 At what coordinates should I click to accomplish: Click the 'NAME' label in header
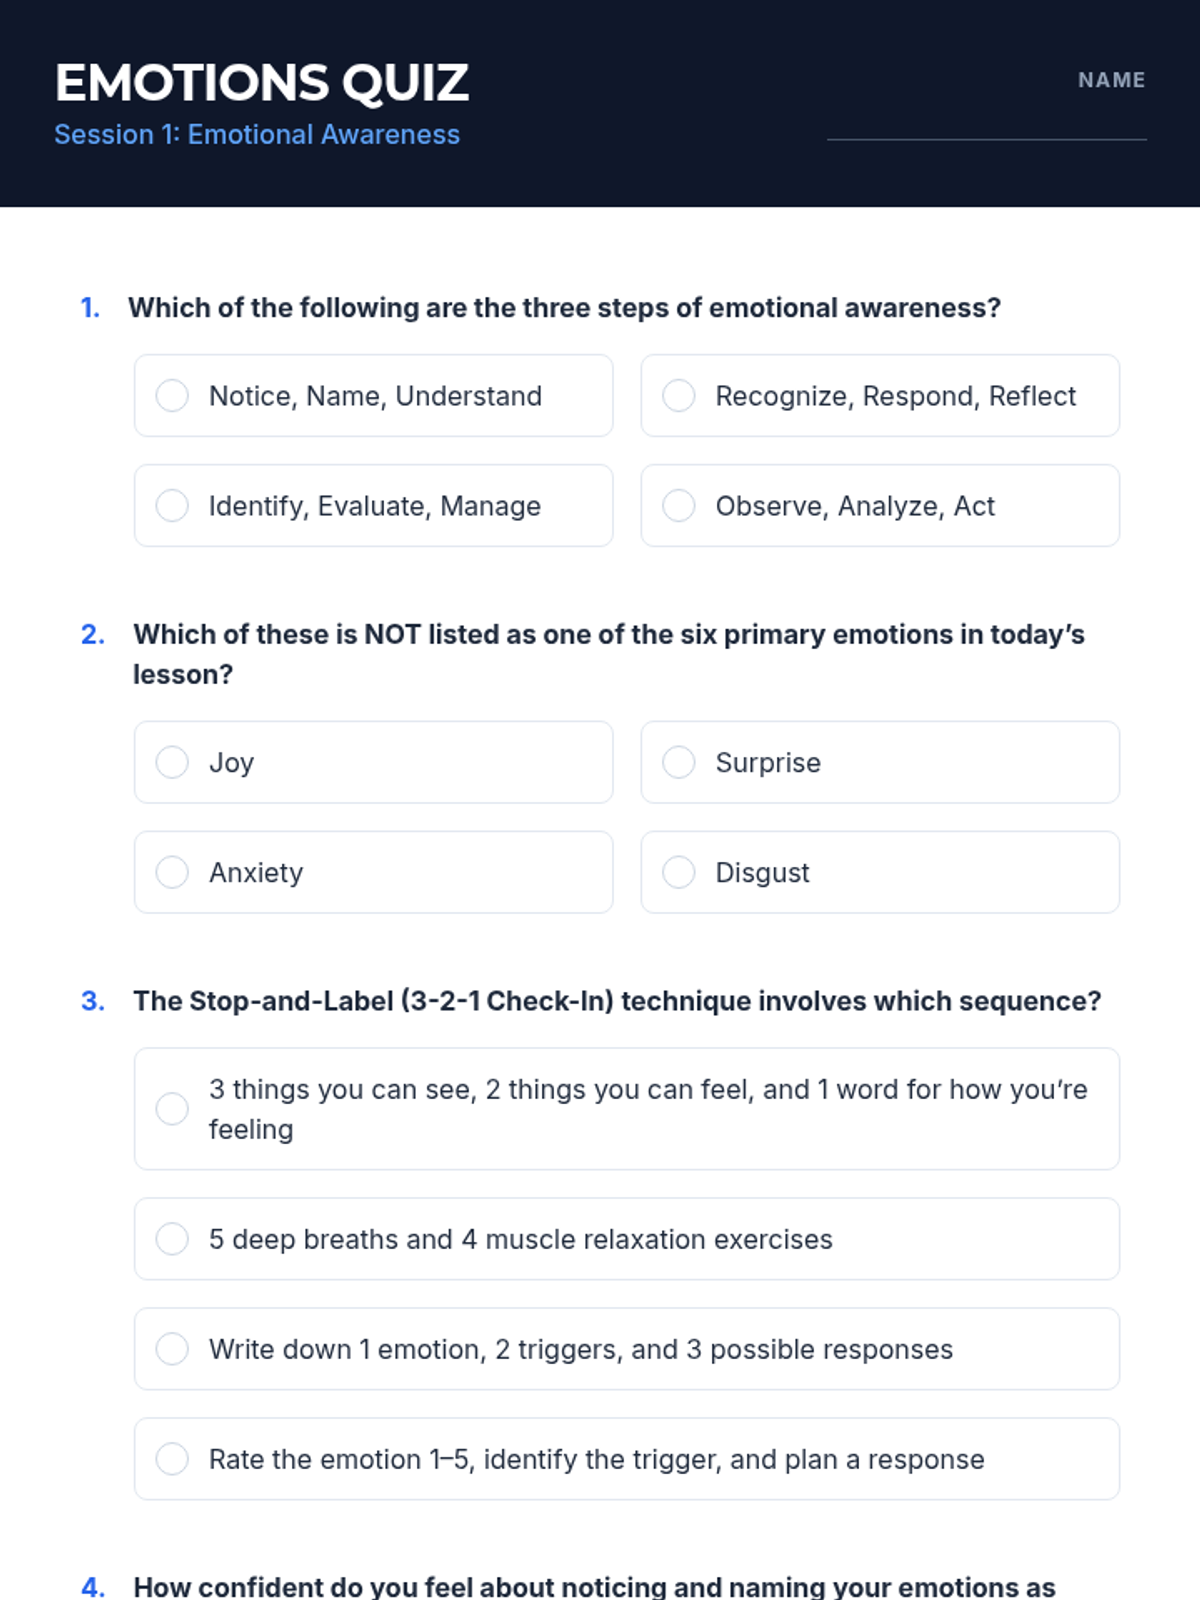(1111, 80)
